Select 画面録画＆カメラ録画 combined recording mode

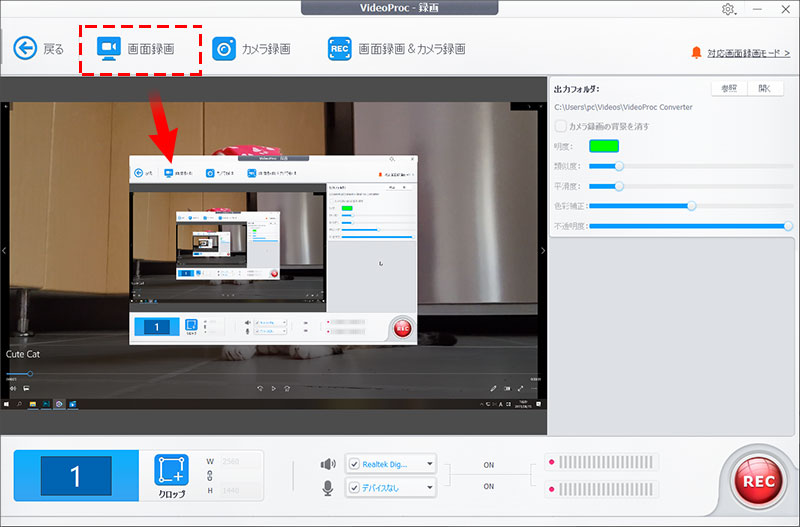(396, 49)
